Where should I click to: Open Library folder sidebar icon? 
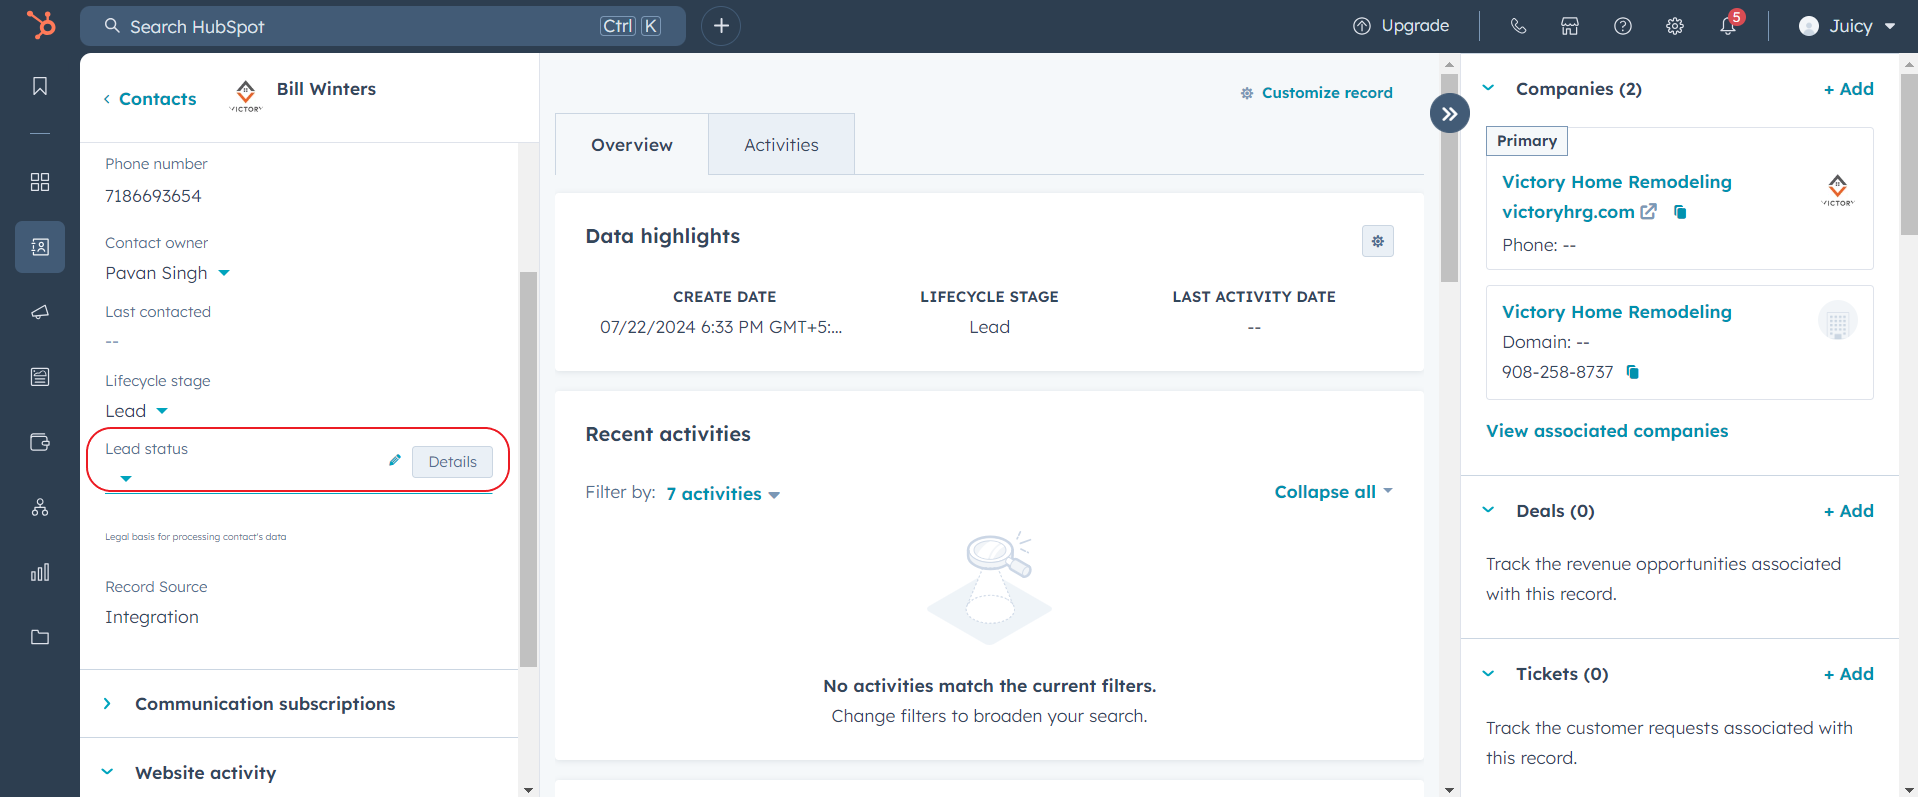[x=40, y=637]
